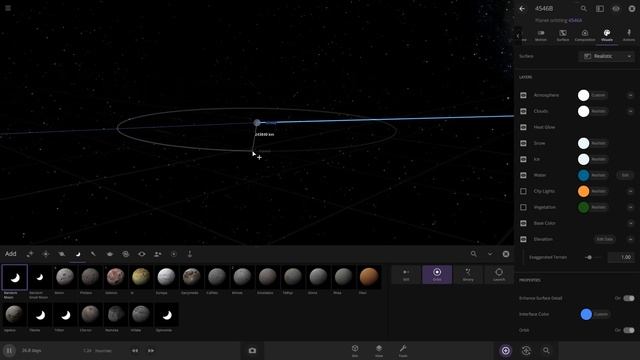
Task: Switch to the Surface tab
Action: point(563,36)
